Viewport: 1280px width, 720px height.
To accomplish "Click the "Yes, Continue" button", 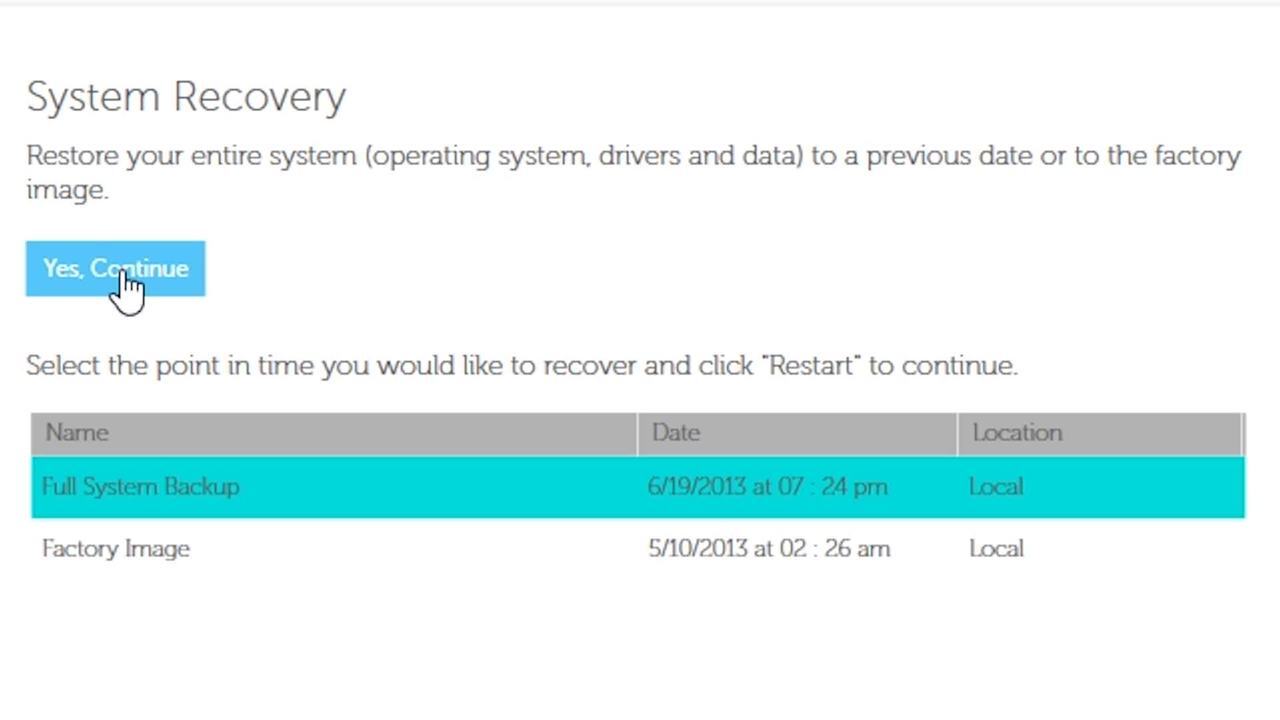I will point(115,268).
